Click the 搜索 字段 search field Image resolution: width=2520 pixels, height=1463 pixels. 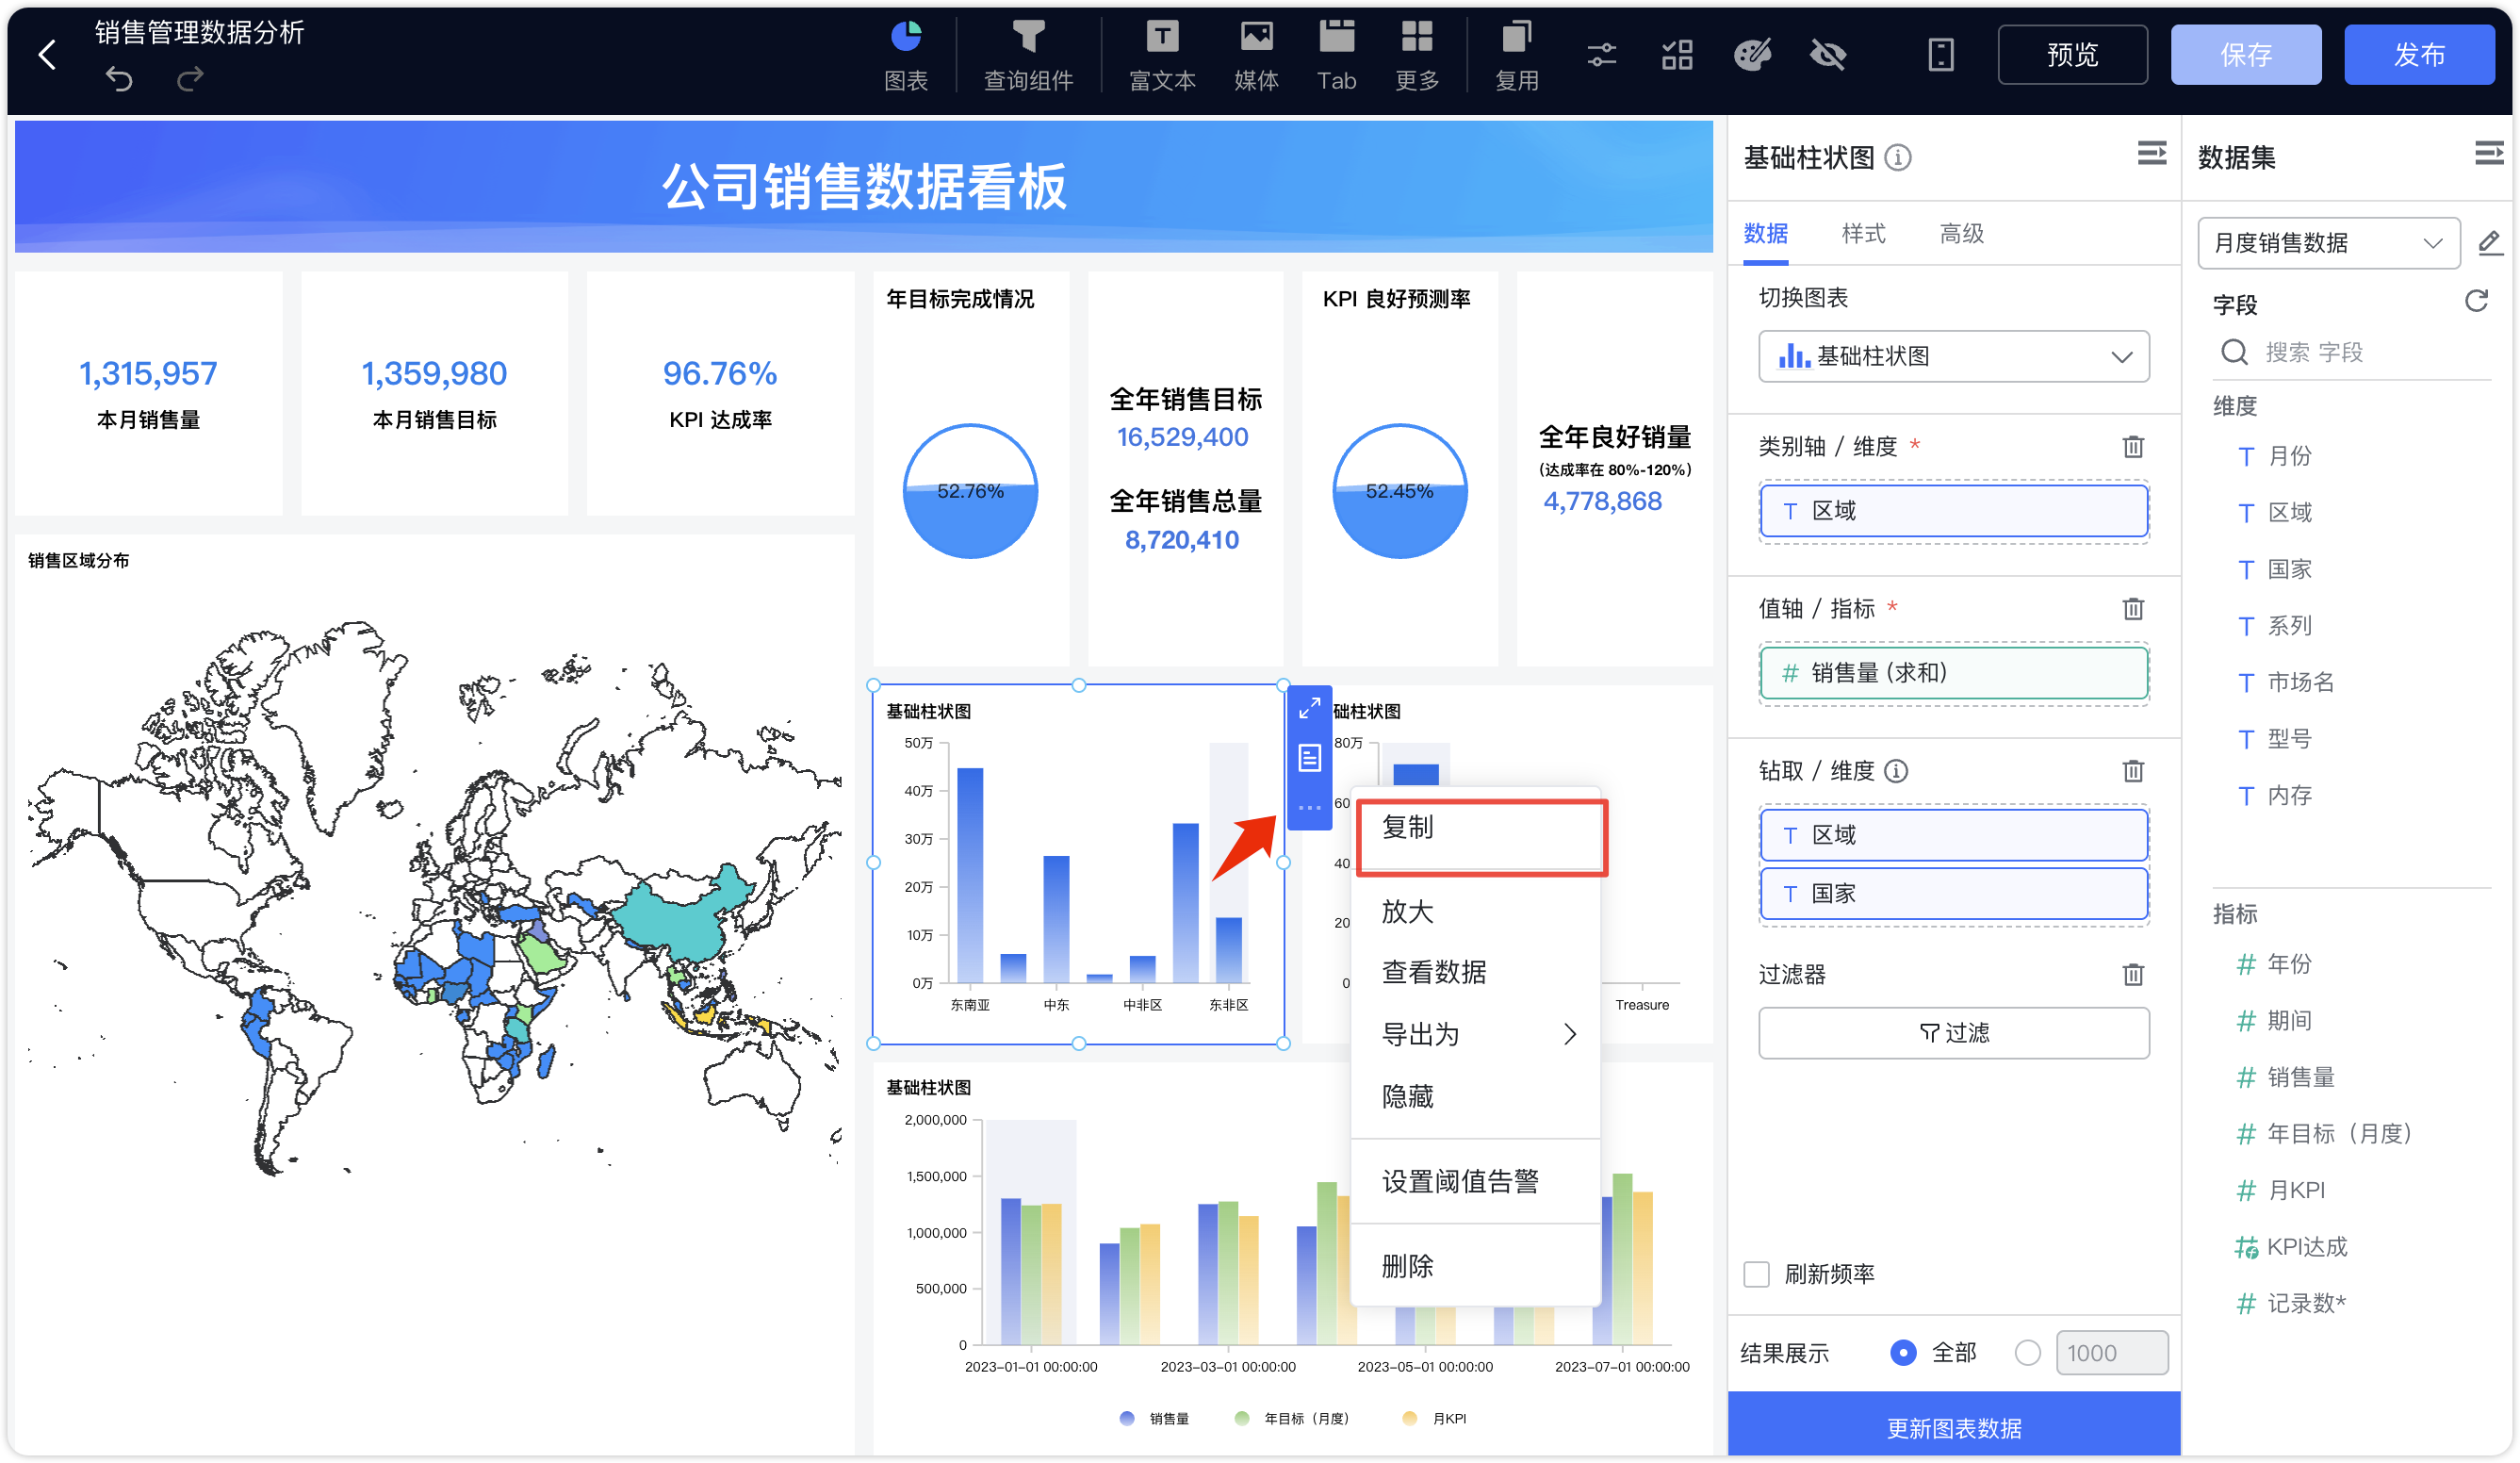2350,352
